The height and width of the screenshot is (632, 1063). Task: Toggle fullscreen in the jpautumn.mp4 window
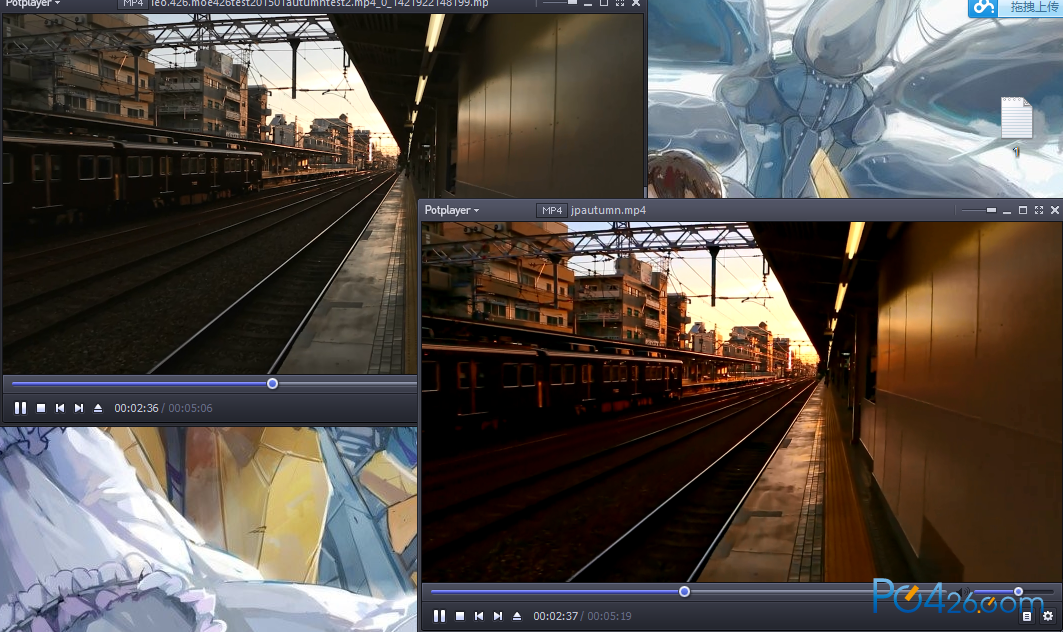[1039, 210]
